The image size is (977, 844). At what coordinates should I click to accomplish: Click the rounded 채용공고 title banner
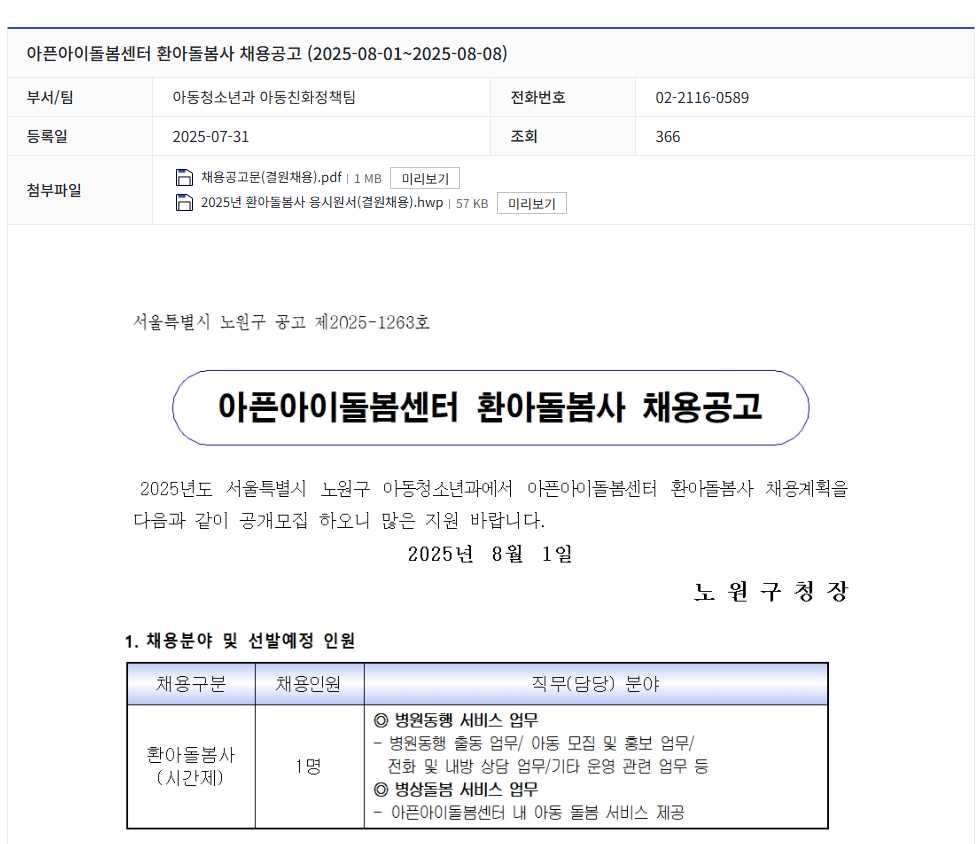pos(493,407)
